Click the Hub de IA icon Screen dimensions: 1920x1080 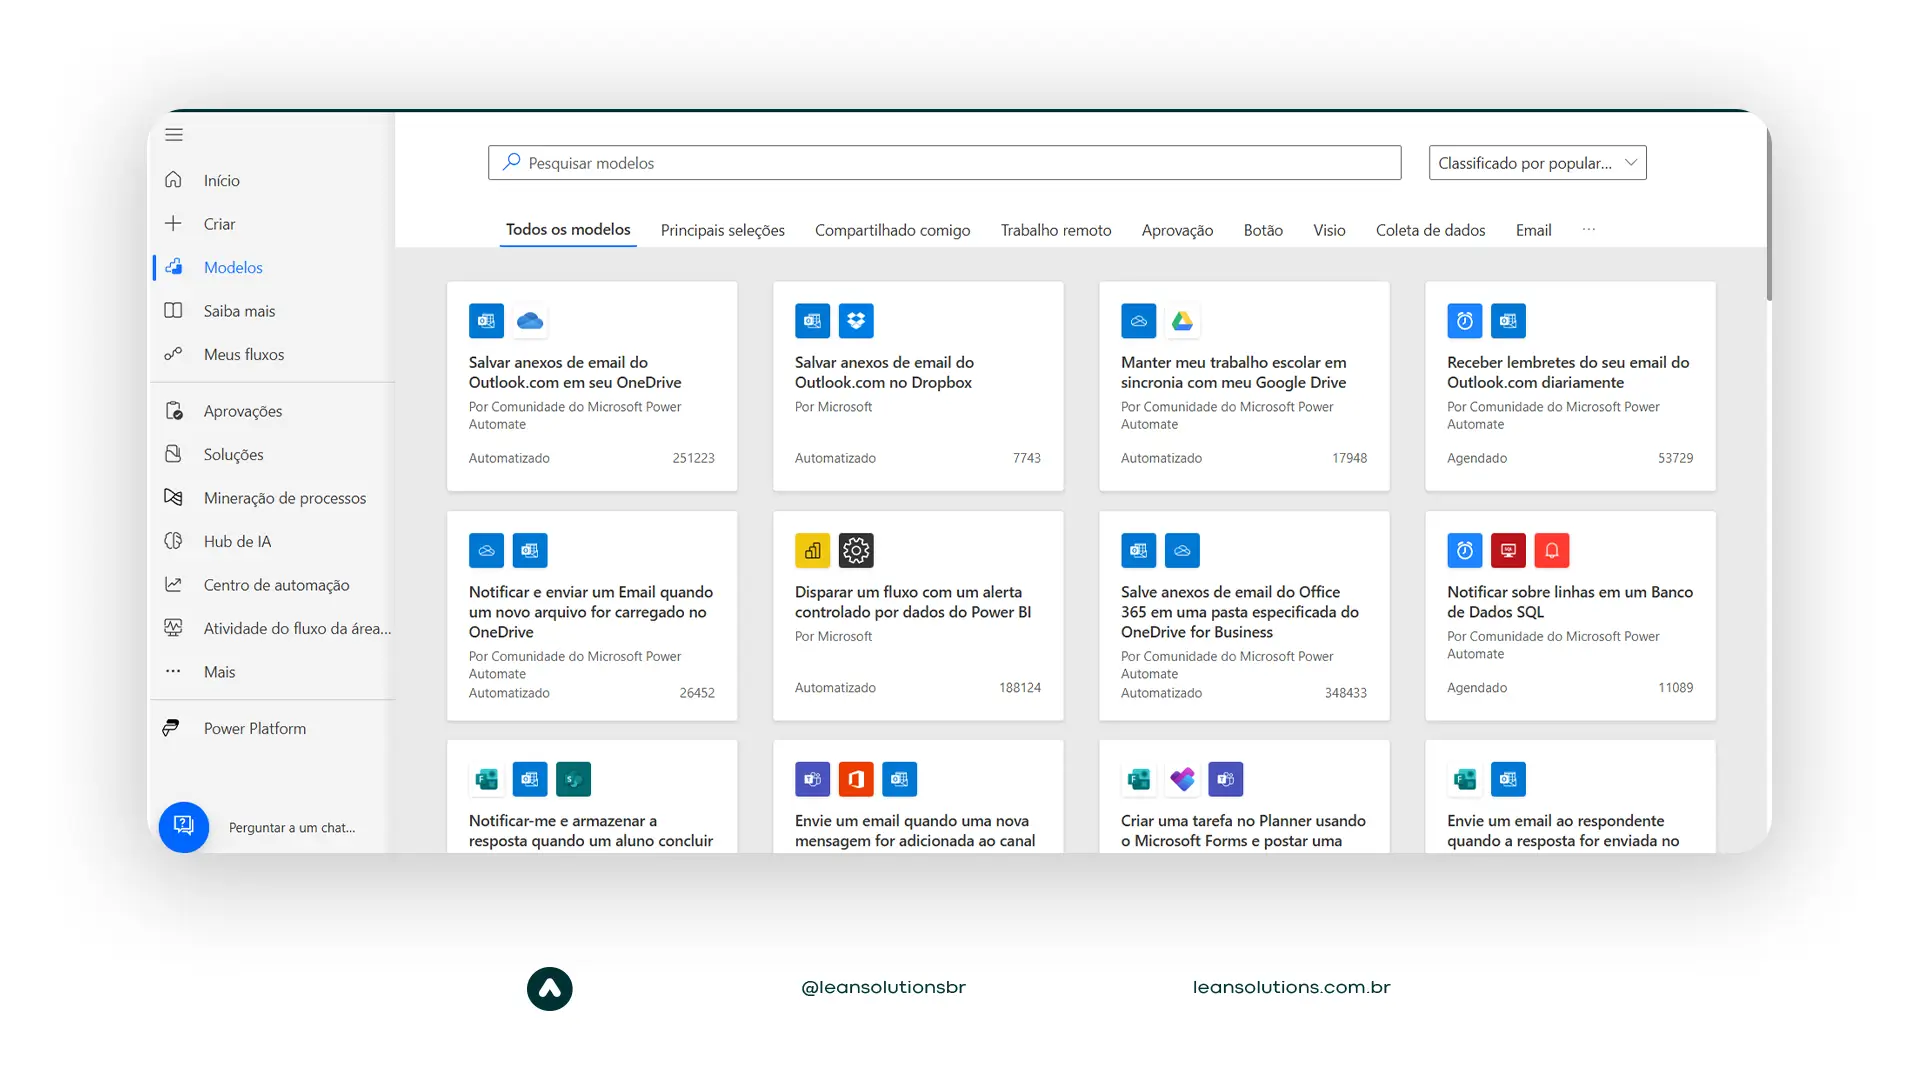[x=173, y=541]
